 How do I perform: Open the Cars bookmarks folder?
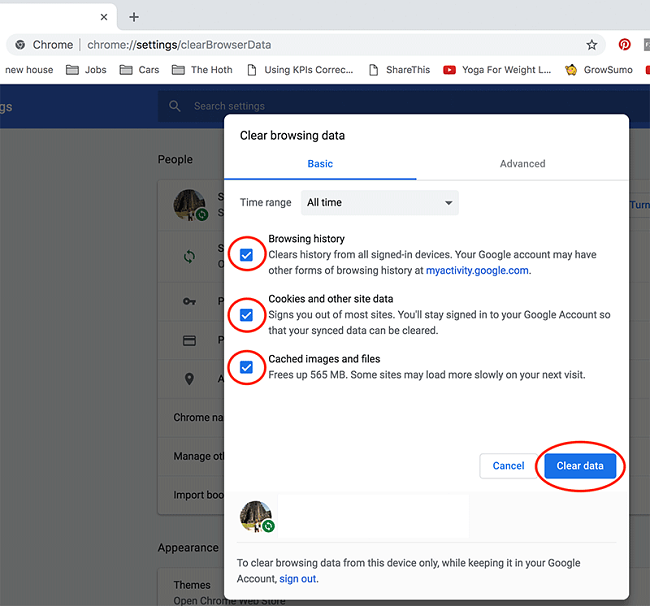[139, 70]
